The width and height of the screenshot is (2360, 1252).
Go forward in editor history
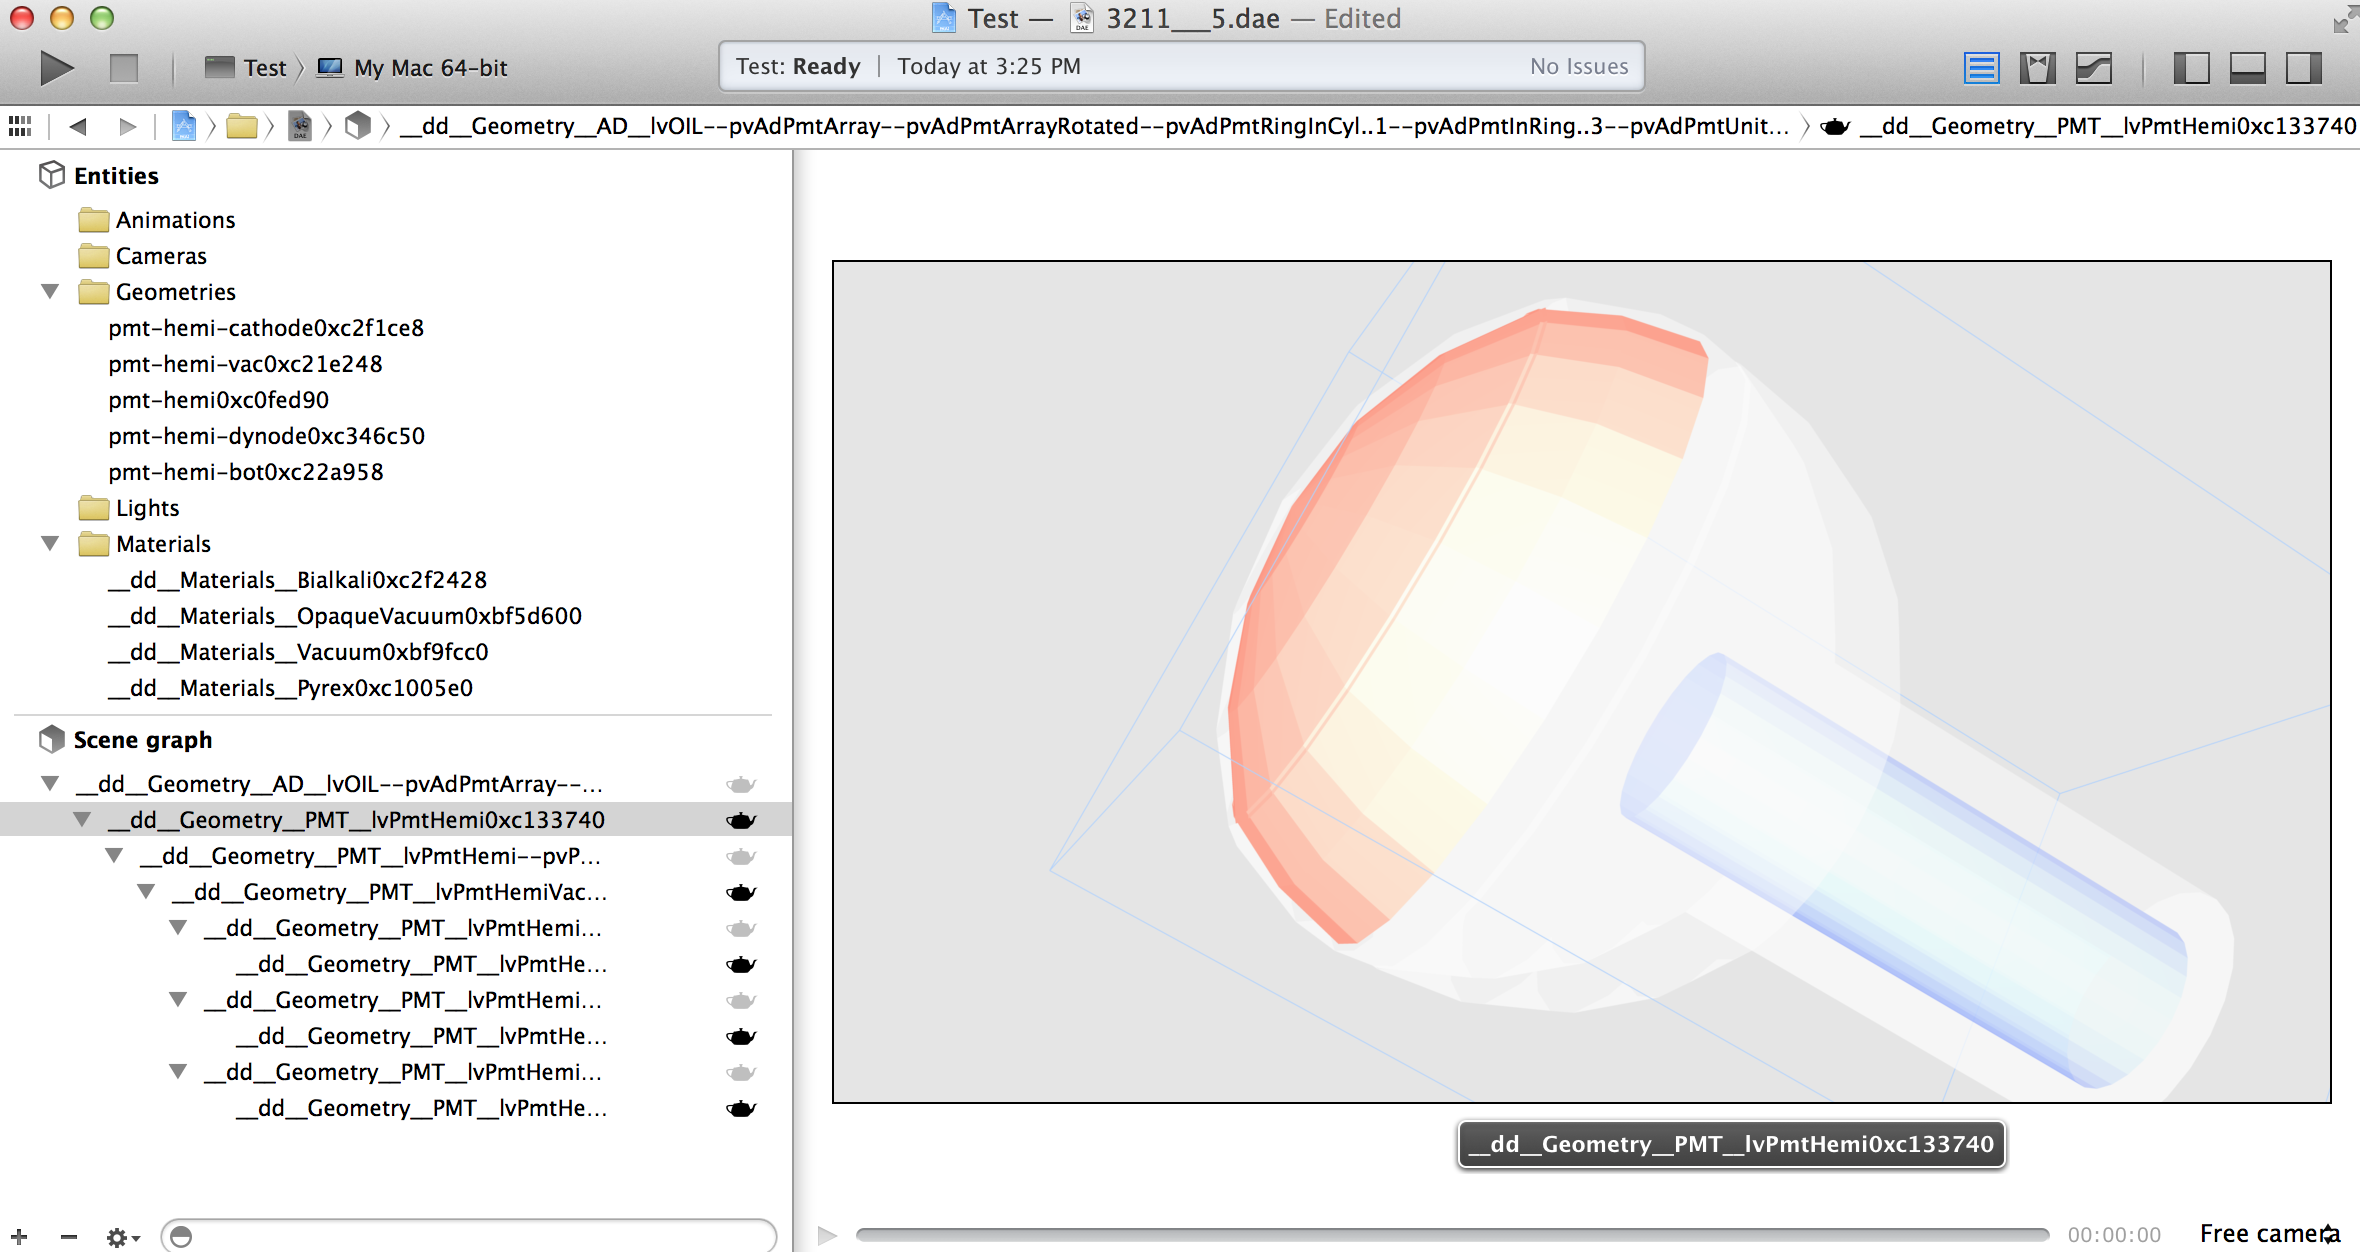(127, 126)
